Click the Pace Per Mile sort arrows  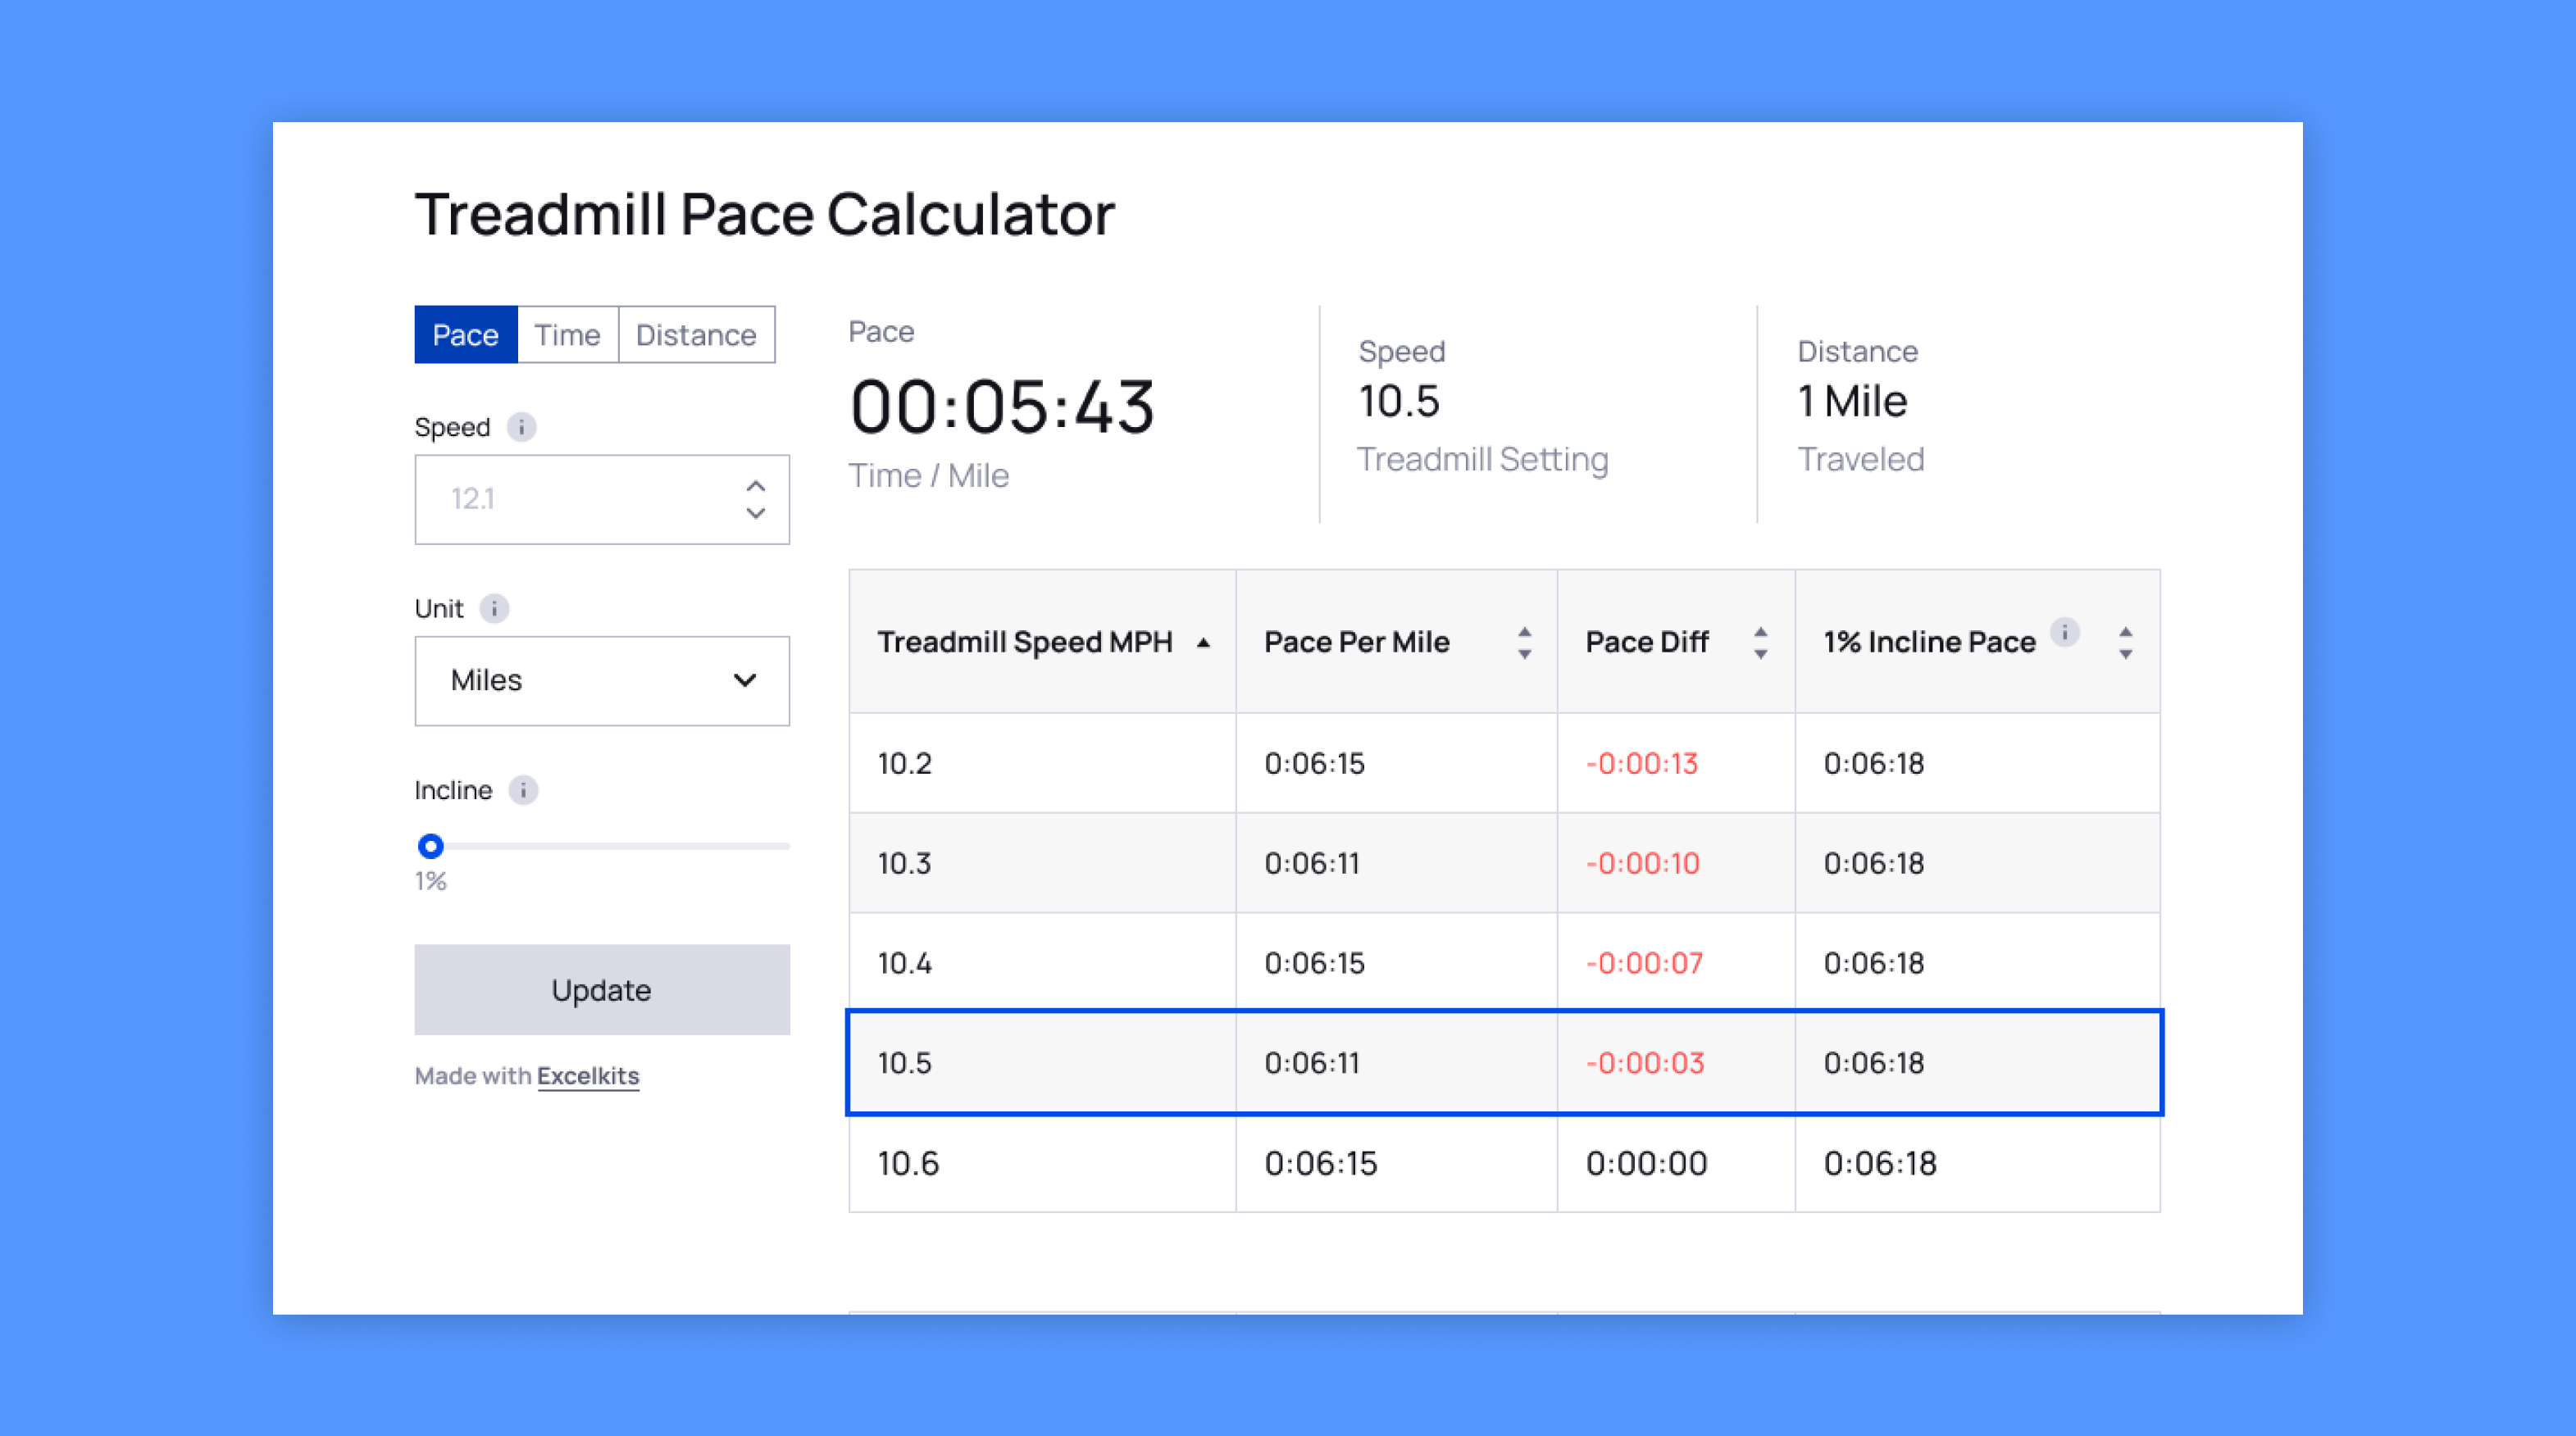(1524, 643)
